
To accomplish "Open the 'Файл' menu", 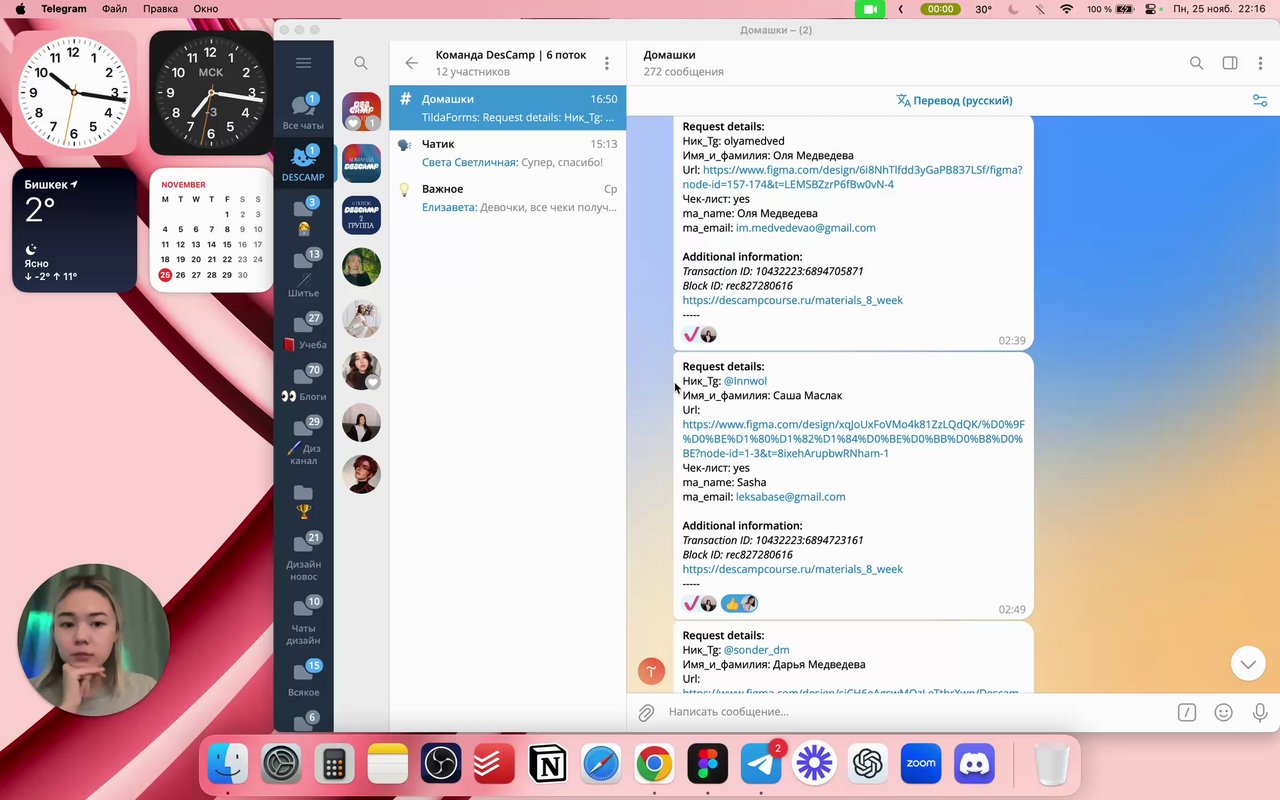I will pos(114,9).
